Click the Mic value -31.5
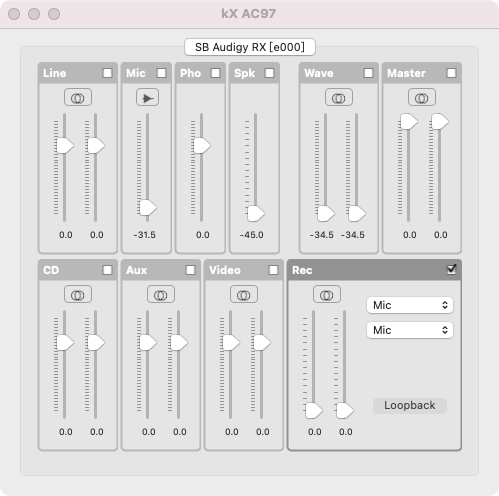Viewport: 499px width, 496px height. 145,235
